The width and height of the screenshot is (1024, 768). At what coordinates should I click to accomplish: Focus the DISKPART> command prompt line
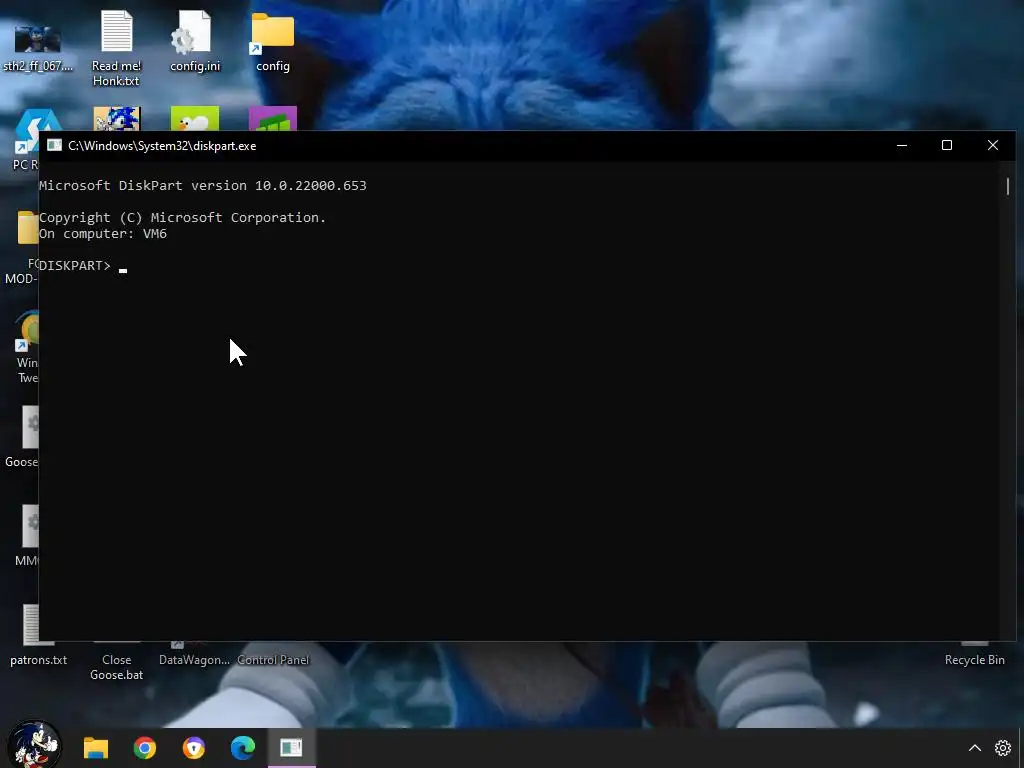coord(83,266)
